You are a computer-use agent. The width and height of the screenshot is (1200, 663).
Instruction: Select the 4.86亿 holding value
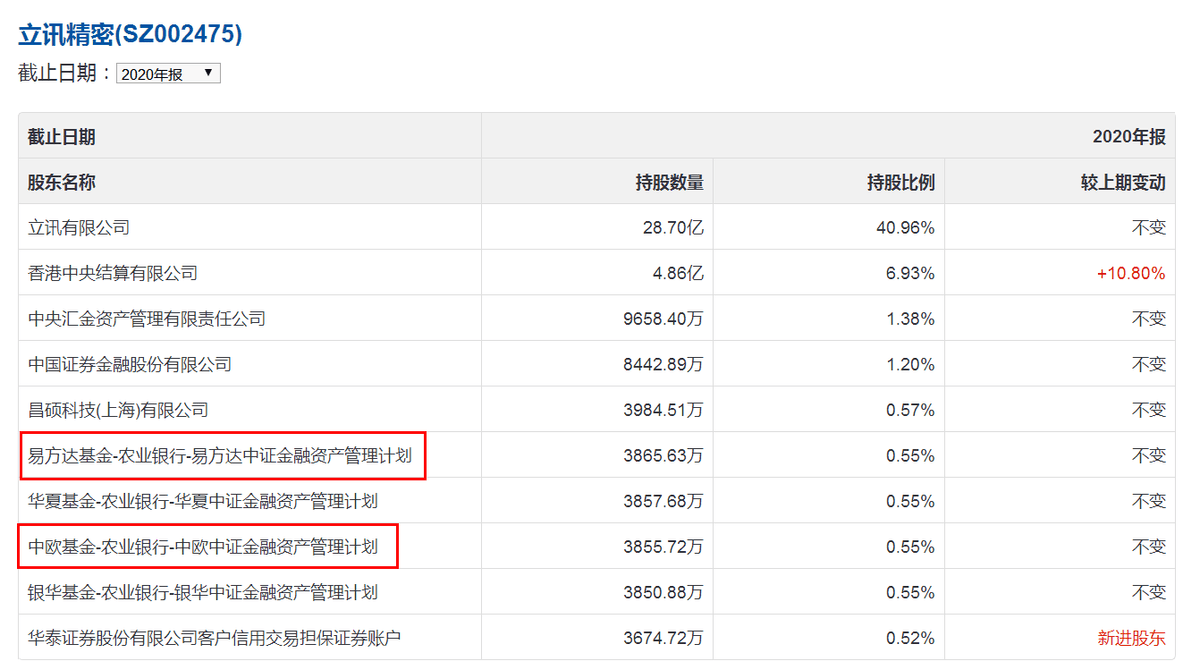tap(678, 273)
